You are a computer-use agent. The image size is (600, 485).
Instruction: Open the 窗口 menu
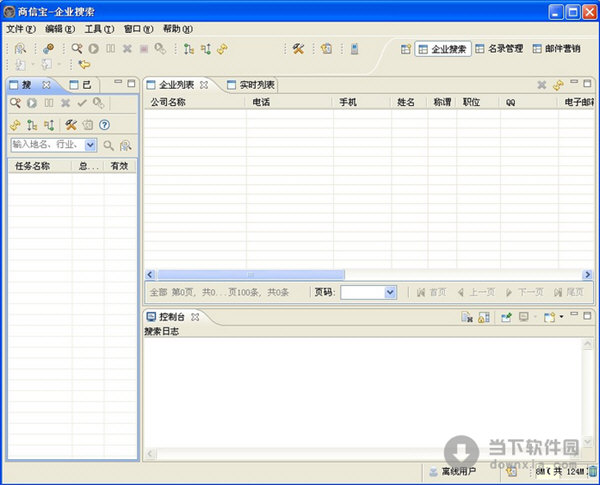click(139, 29)
